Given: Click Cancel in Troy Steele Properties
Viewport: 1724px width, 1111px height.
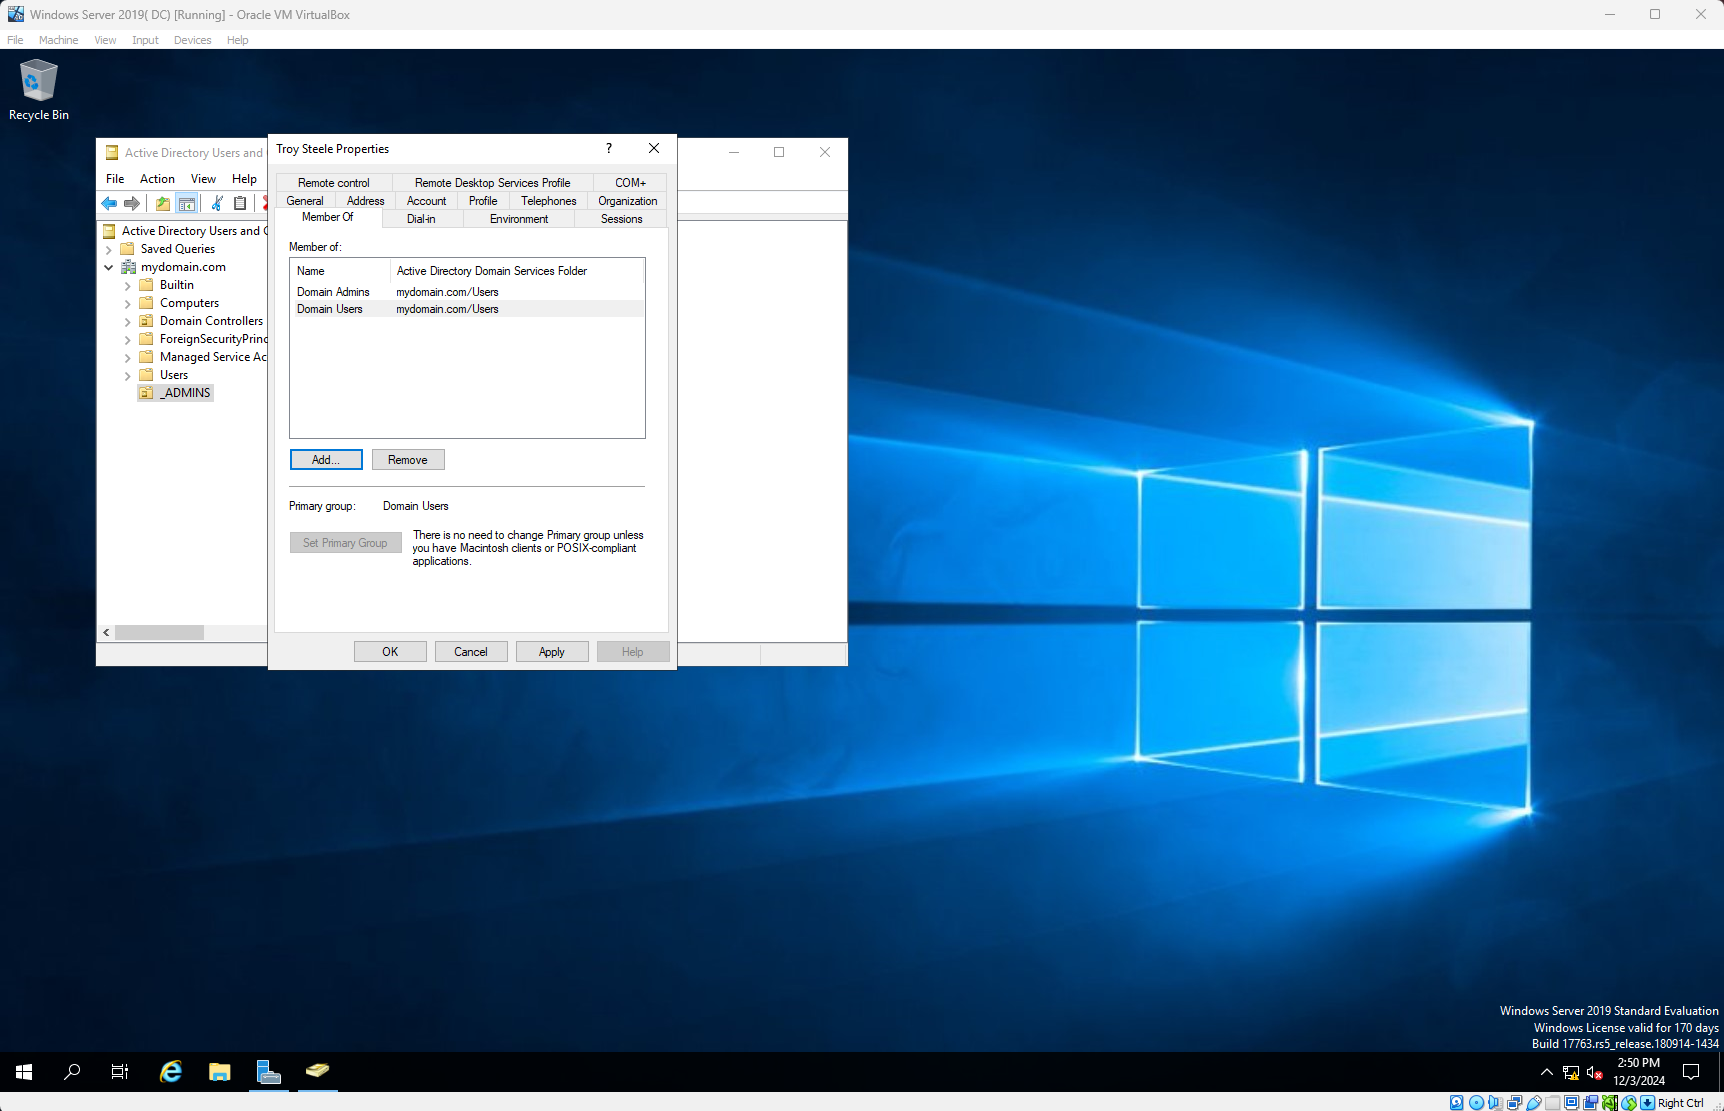Looking at the screenshot, I should (x=471, y=652).
